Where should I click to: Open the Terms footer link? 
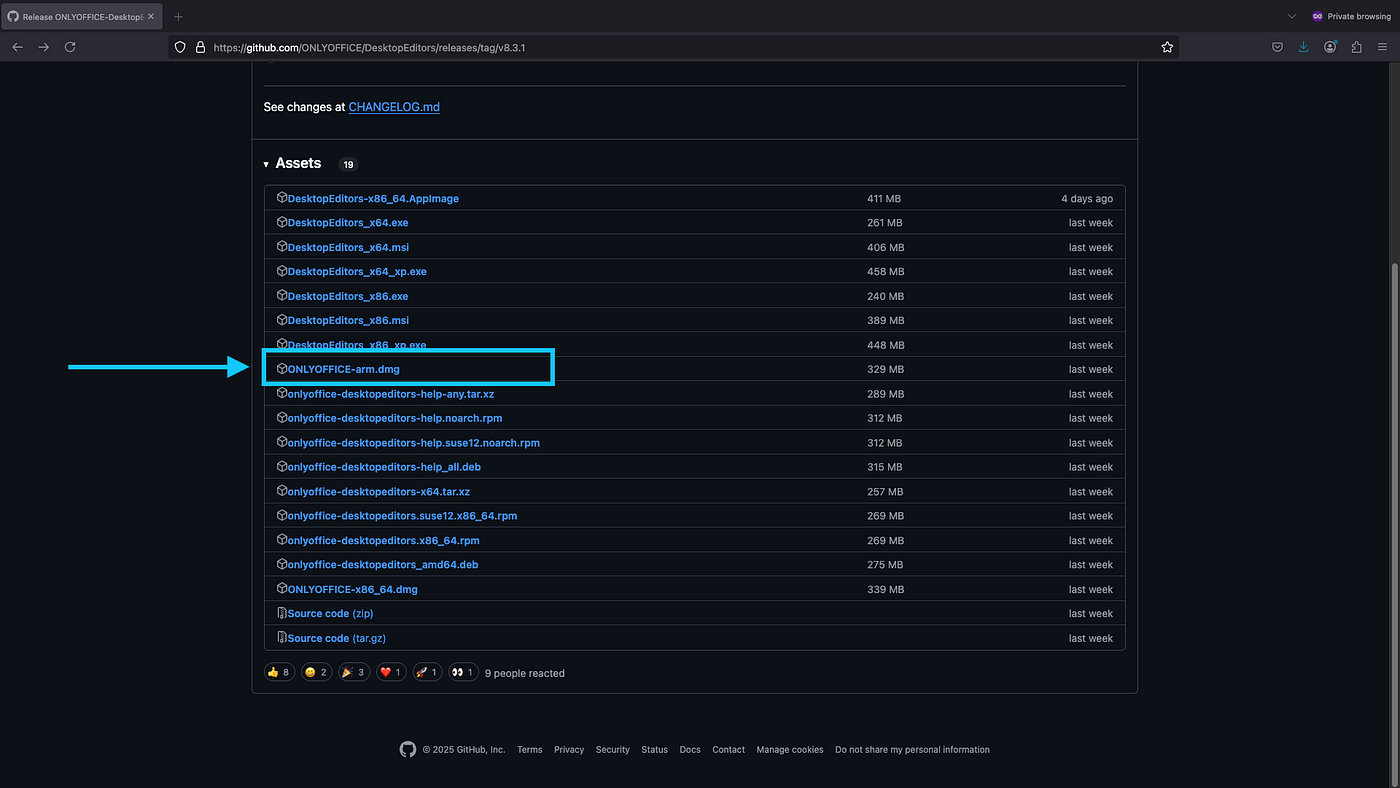530,750
